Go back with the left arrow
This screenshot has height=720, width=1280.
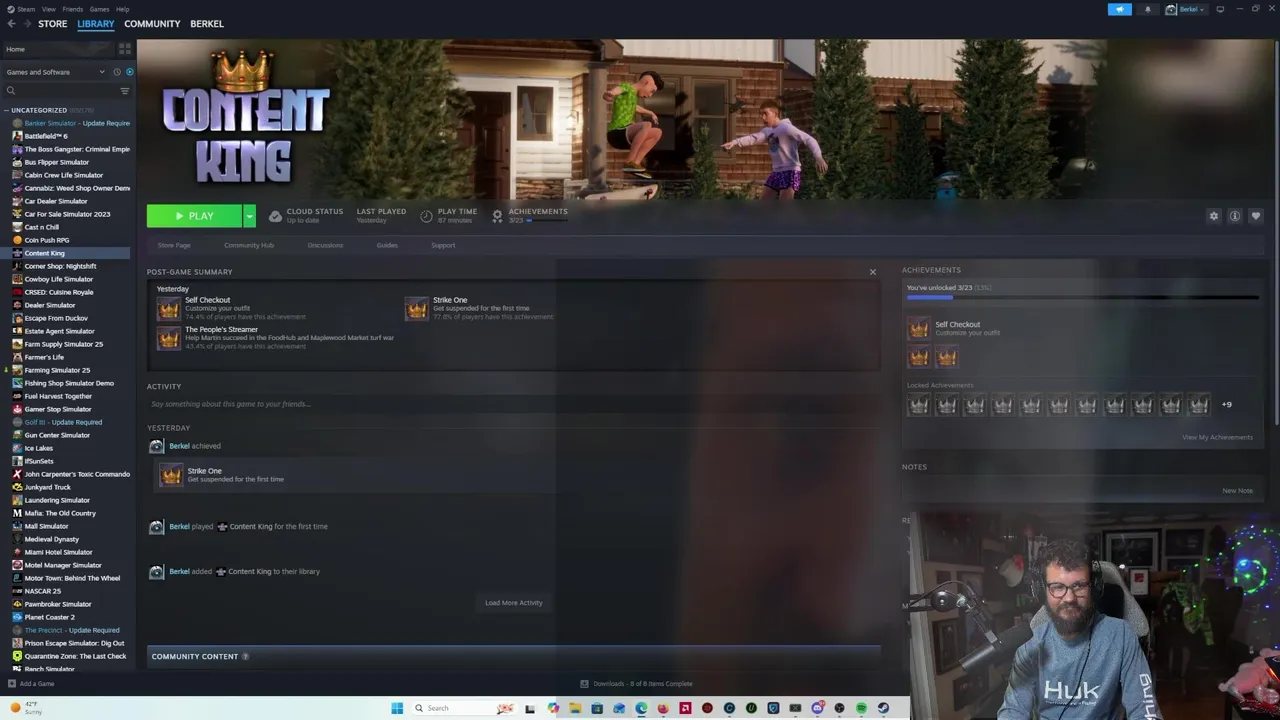[11, 24]
